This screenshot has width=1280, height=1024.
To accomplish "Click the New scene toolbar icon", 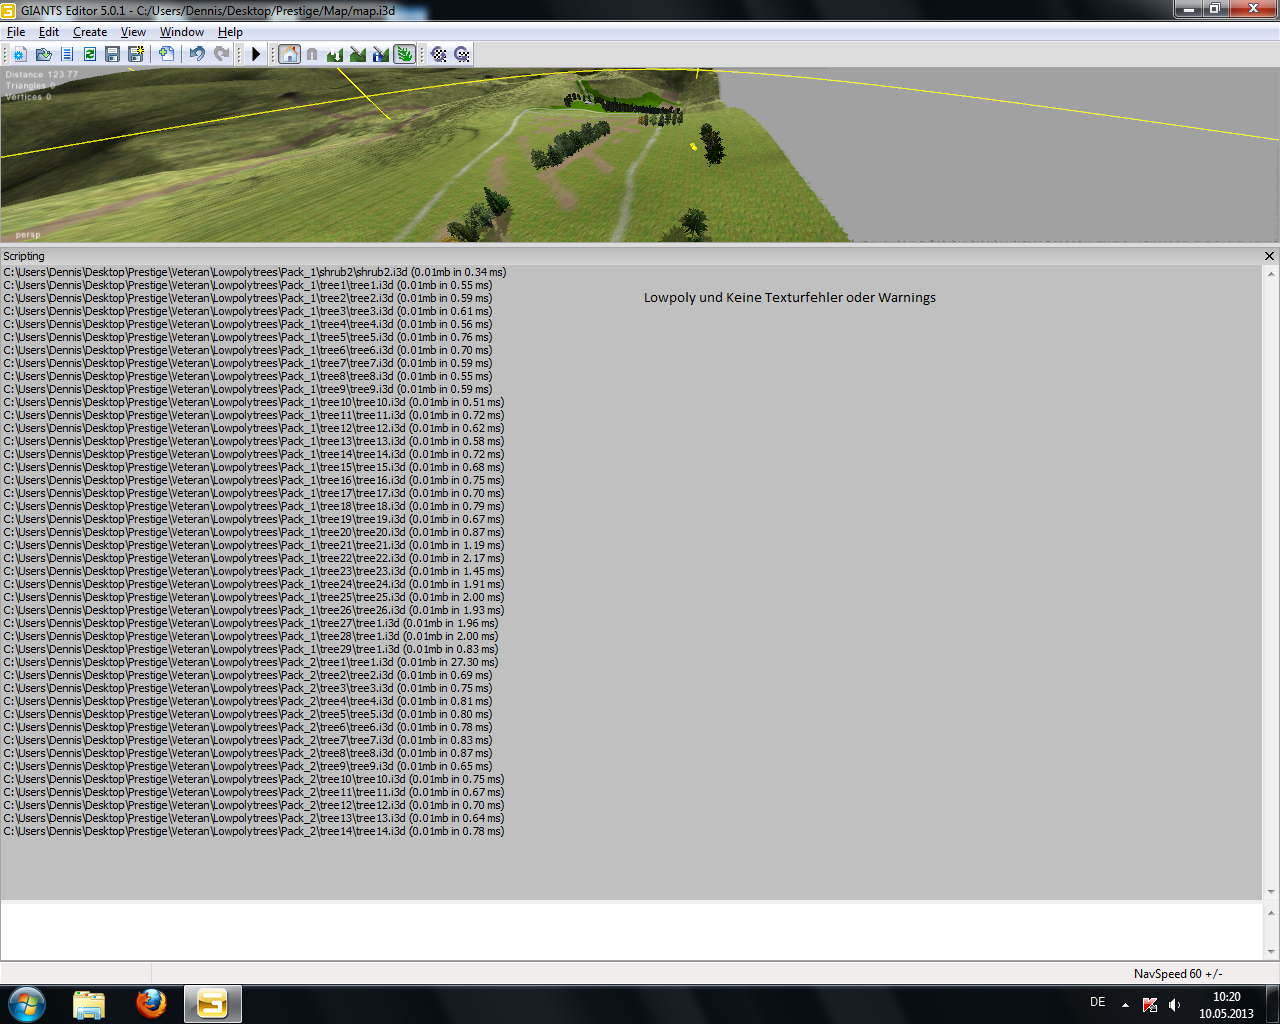I will click(x=19, y=54).
